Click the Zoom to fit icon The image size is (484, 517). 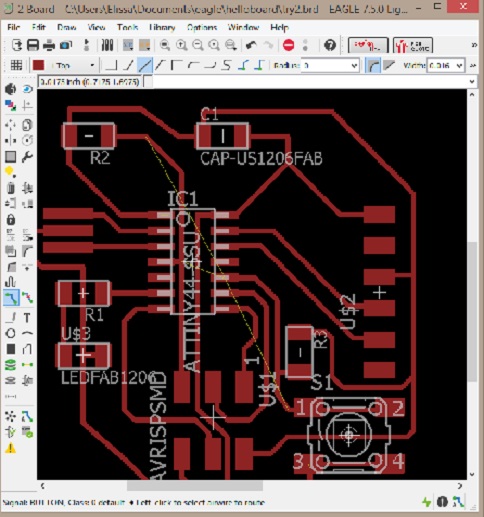coord(165,45)
